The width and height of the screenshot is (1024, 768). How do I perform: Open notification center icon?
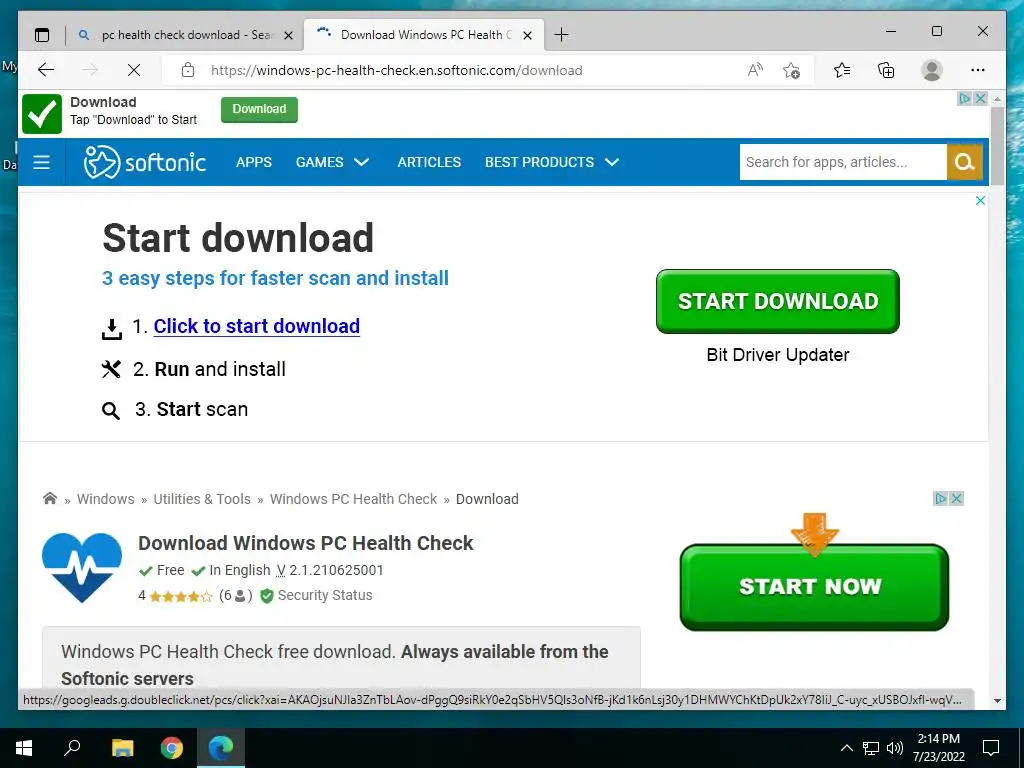[991, 748]
